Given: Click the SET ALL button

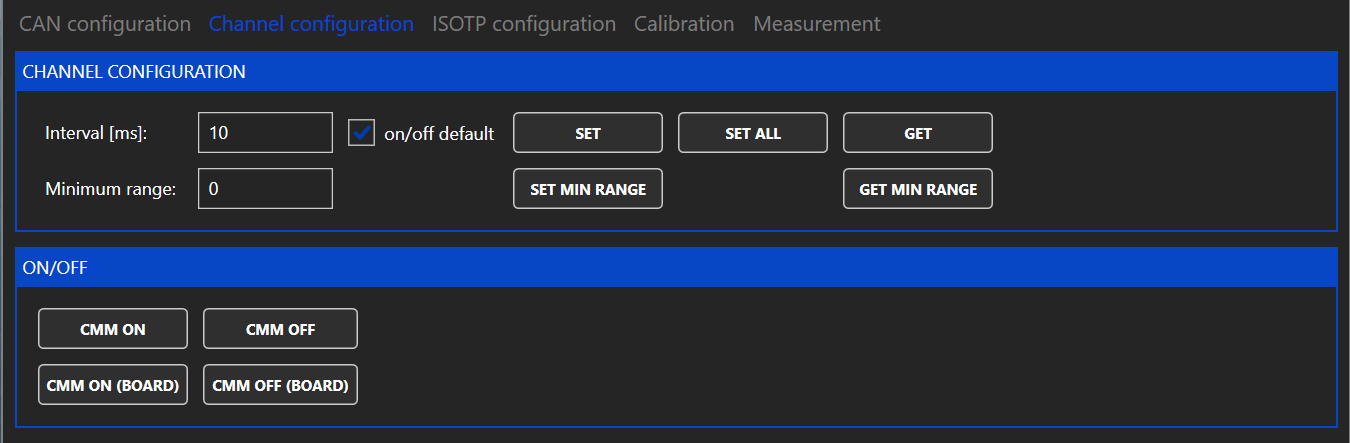Looking at the screenshot, I should click(x=753, y=133).
